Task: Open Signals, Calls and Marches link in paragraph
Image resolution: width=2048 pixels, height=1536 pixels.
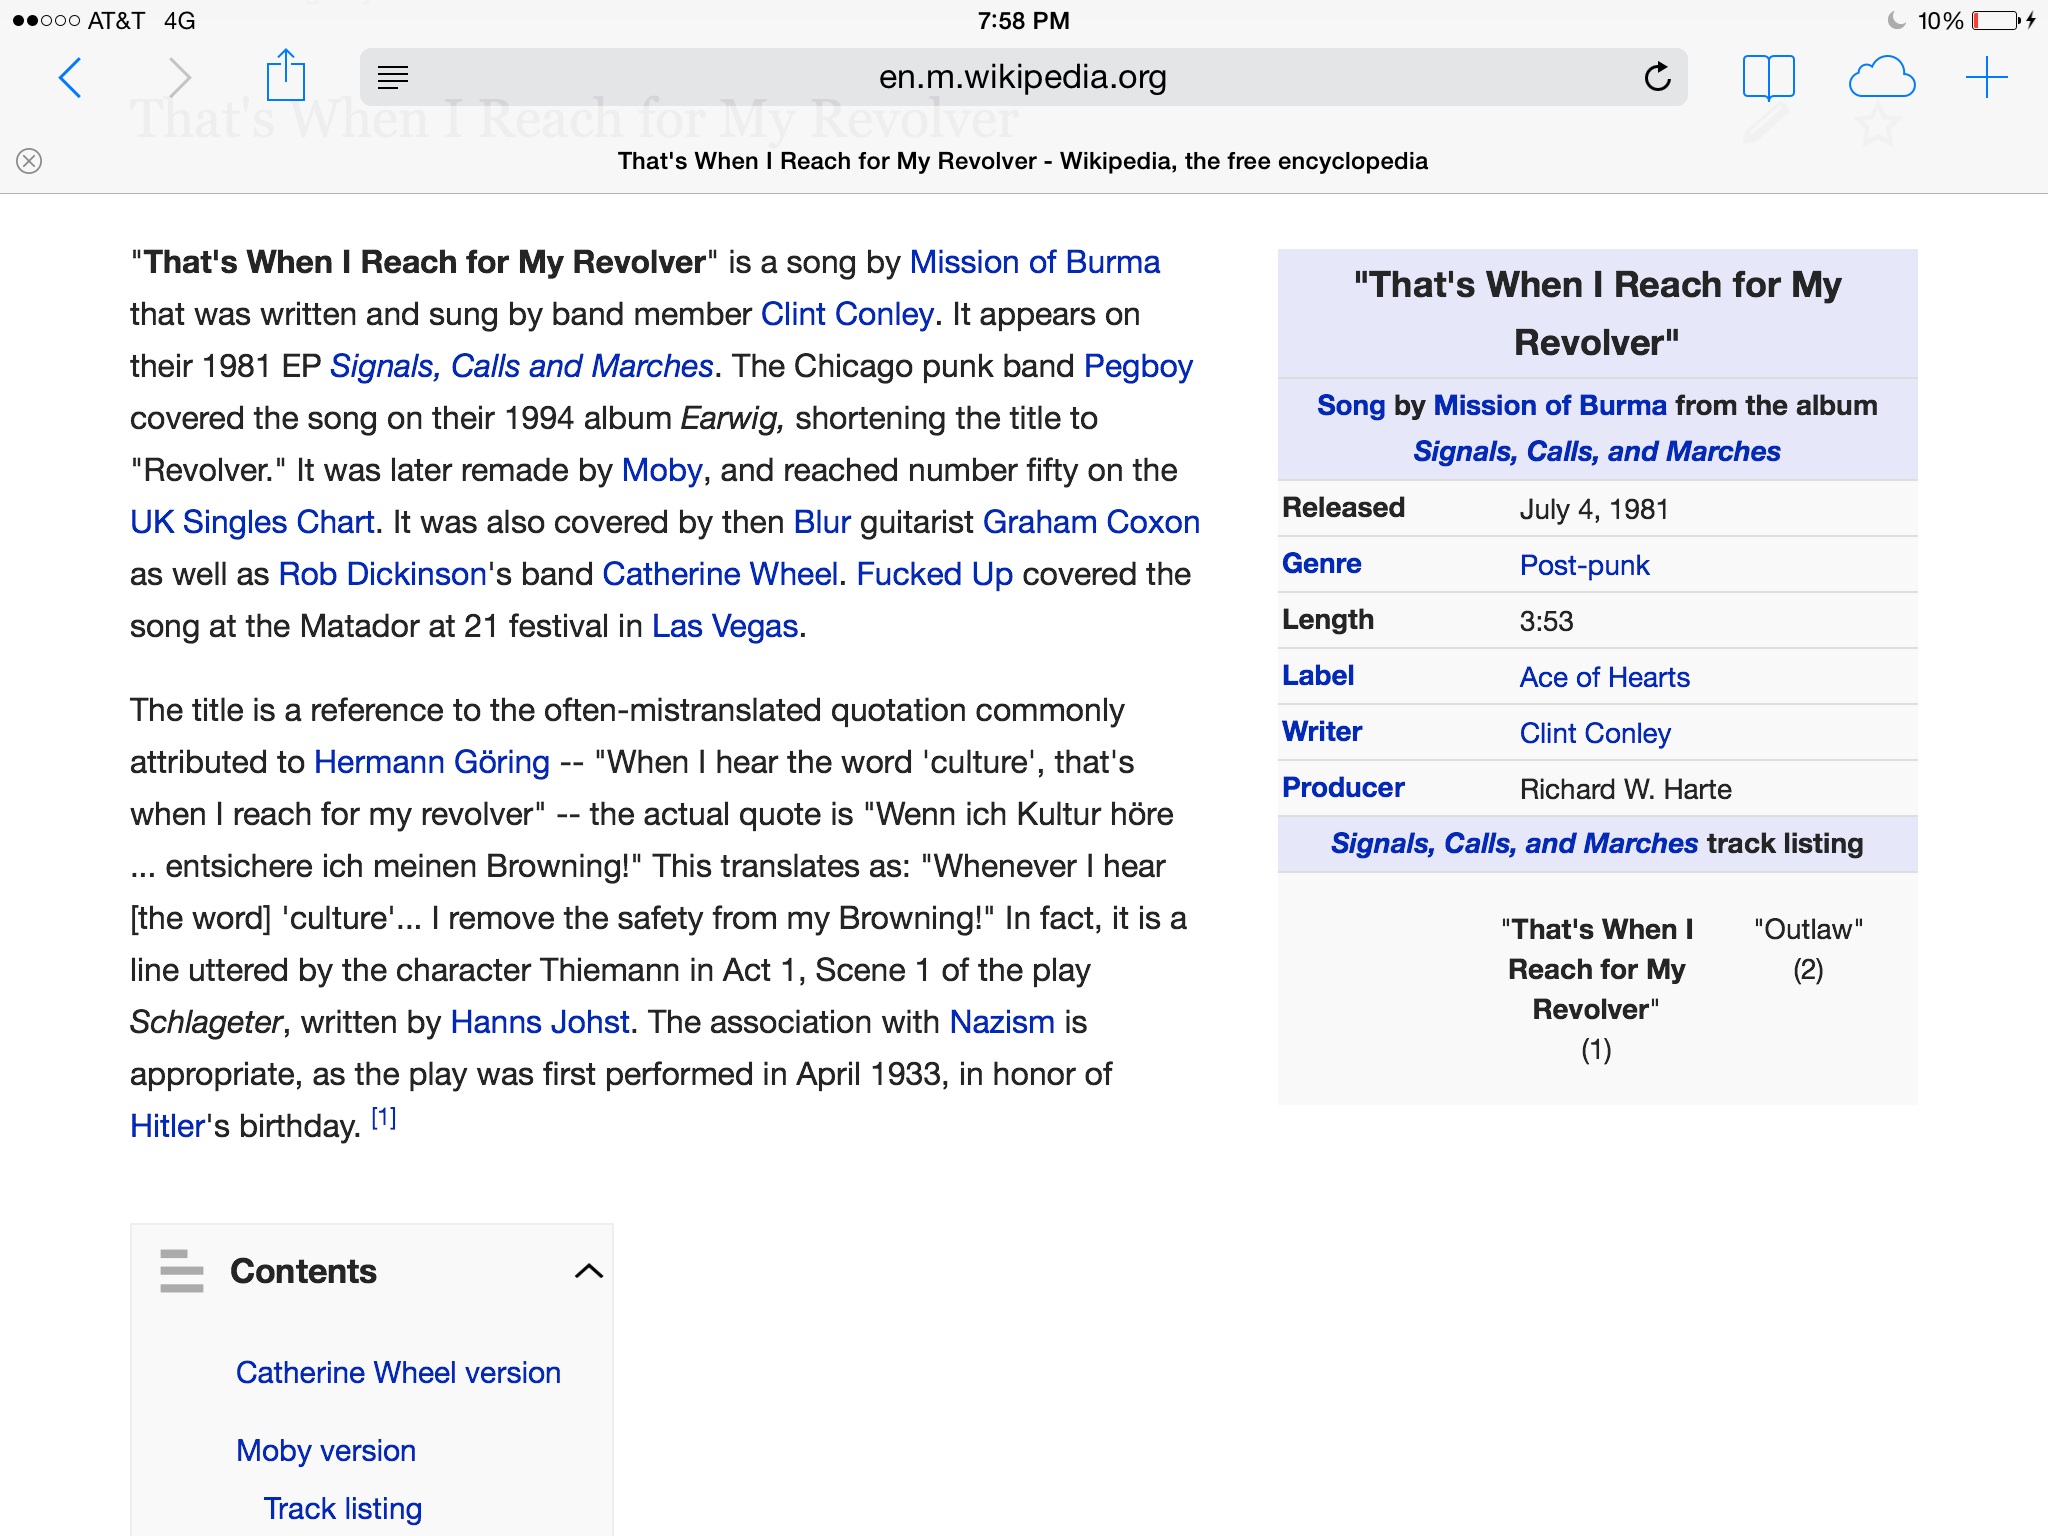Action: coord(521,366)
